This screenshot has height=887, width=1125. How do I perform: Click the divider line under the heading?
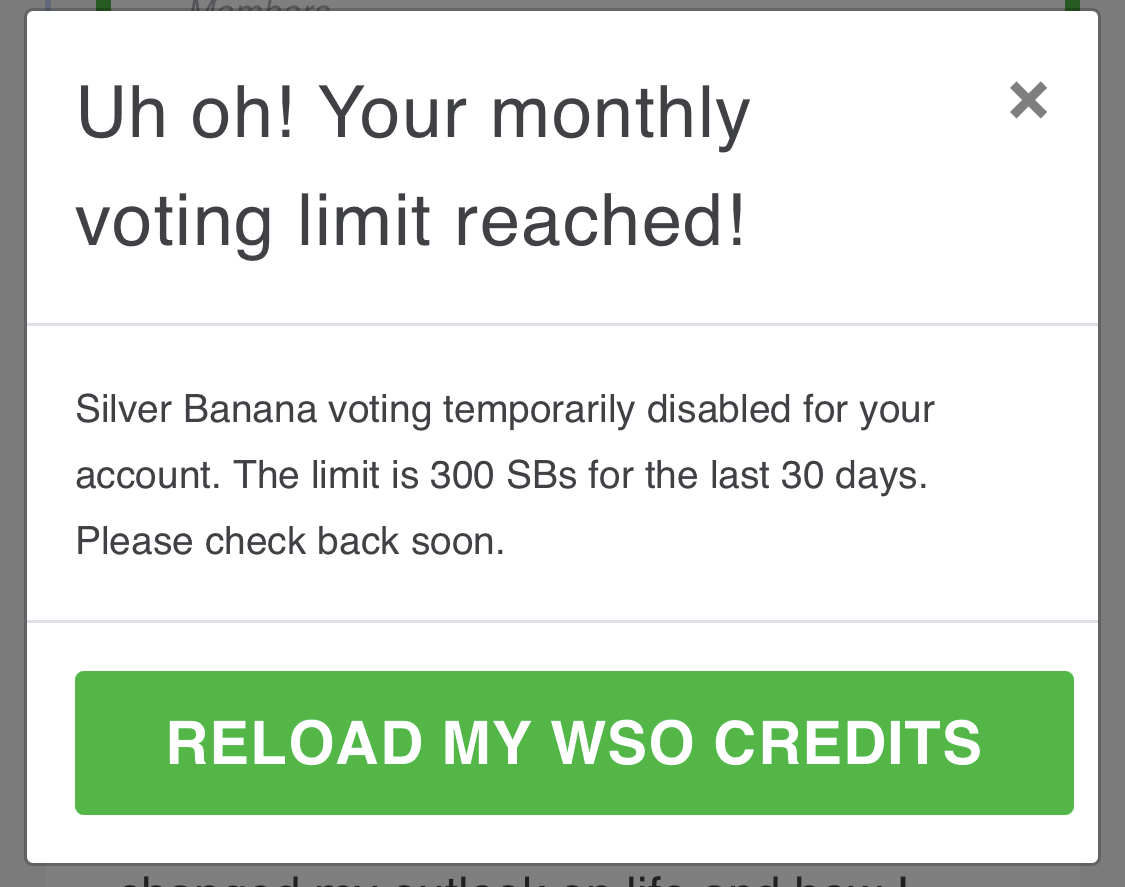(x=562, y=324)
